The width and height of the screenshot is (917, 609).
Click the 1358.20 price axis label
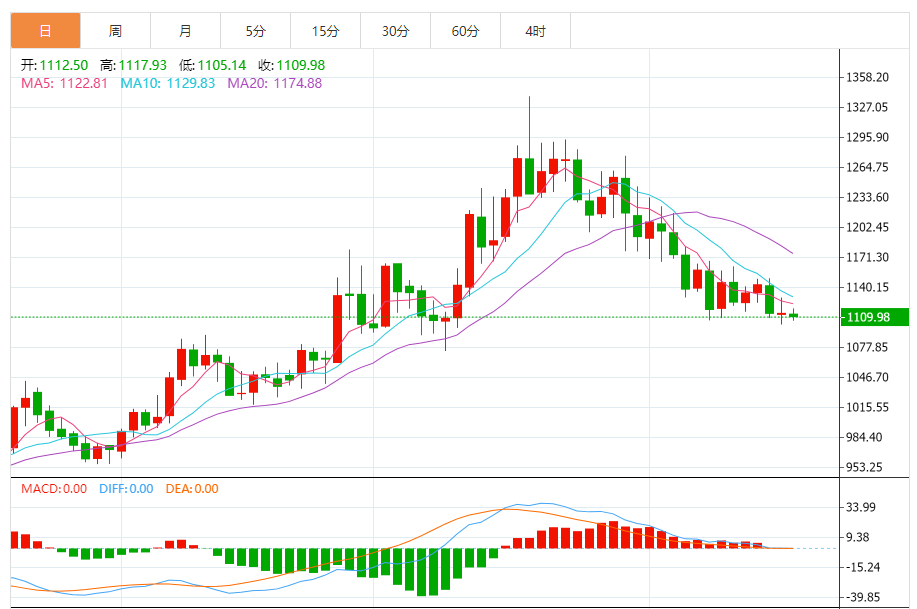coord(867,77)
